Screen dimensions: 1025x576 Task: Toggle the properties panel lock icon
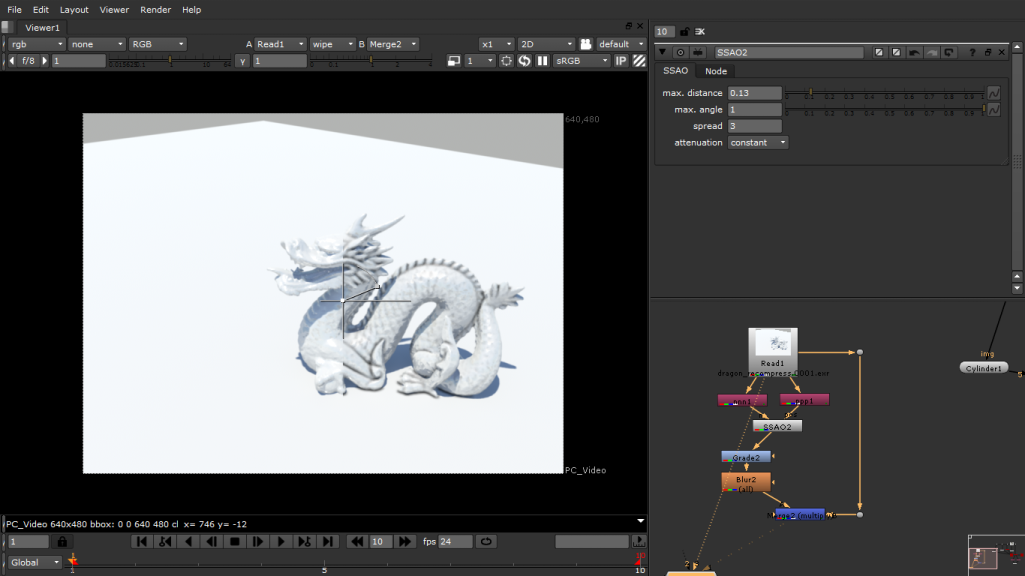pyautogui.click(x=684, y=31)
